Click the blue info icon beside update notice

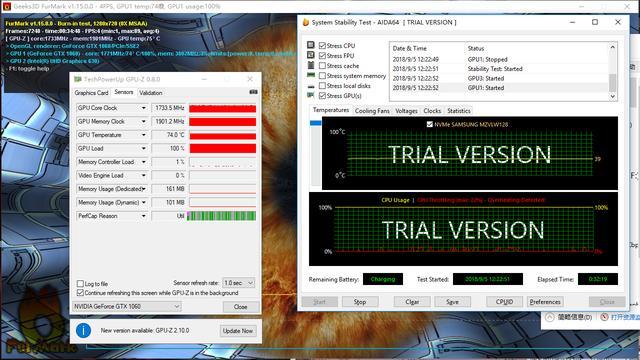(x=84, y=330)
